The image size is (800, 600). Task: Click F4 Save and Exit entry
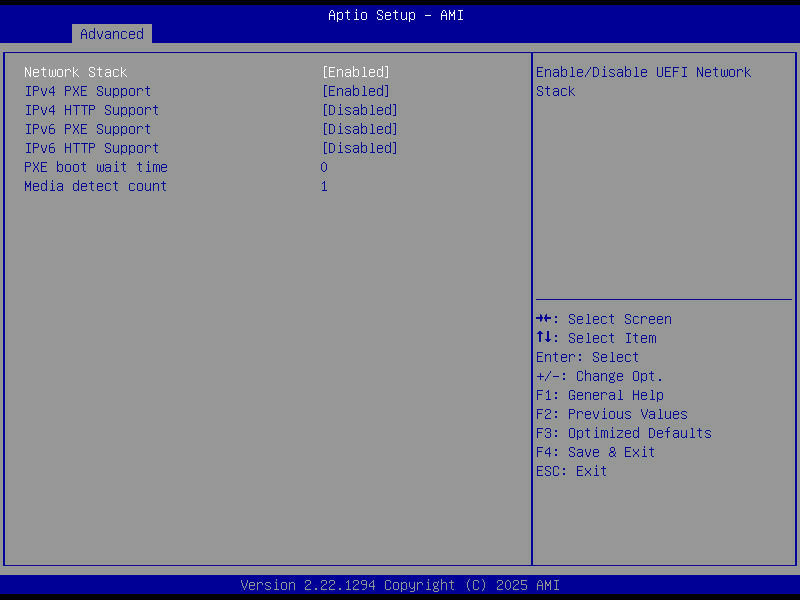[611, 452]
